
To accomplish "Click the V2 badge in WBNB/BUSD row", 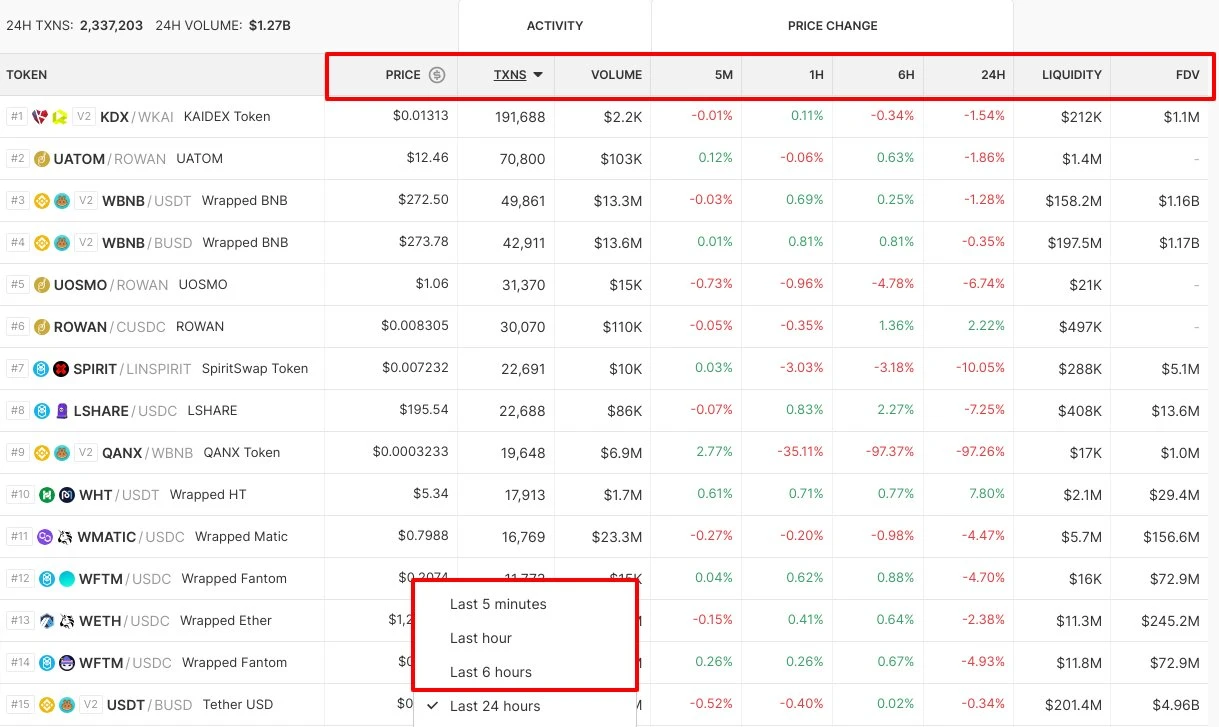I will pos(86,243).
